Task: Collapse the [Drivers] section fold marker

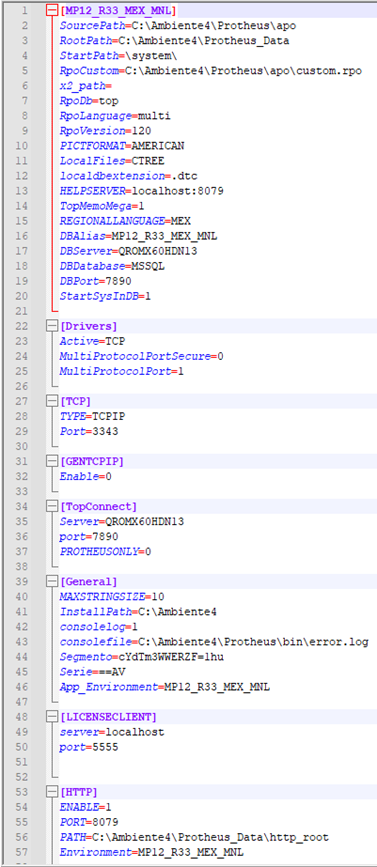Action: point(52,326)
